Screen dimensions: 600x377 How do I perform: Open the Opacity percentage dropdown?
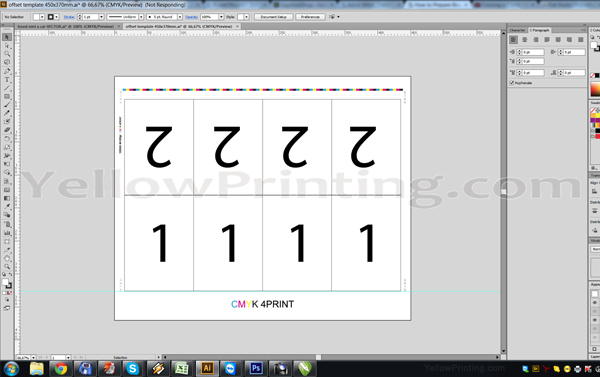click(x=221, y=17)
